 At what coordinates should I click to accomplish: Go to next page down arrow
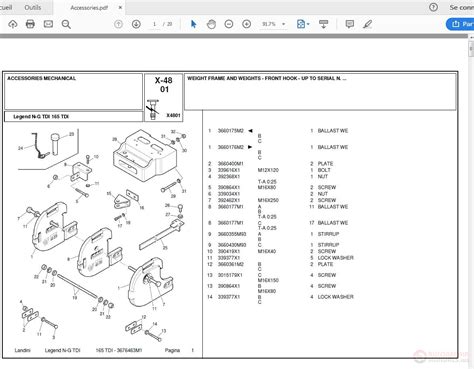click(x=136, y=24)
